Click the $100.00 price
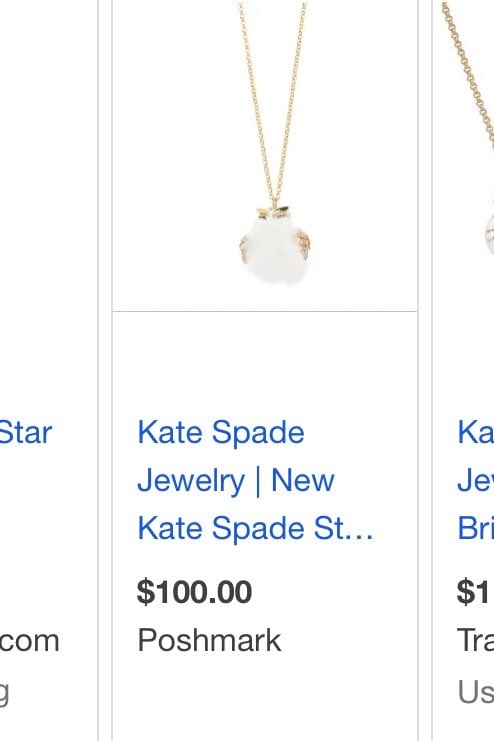The height and width of the screenshot is (741, 494). click(x=194, y=592)
